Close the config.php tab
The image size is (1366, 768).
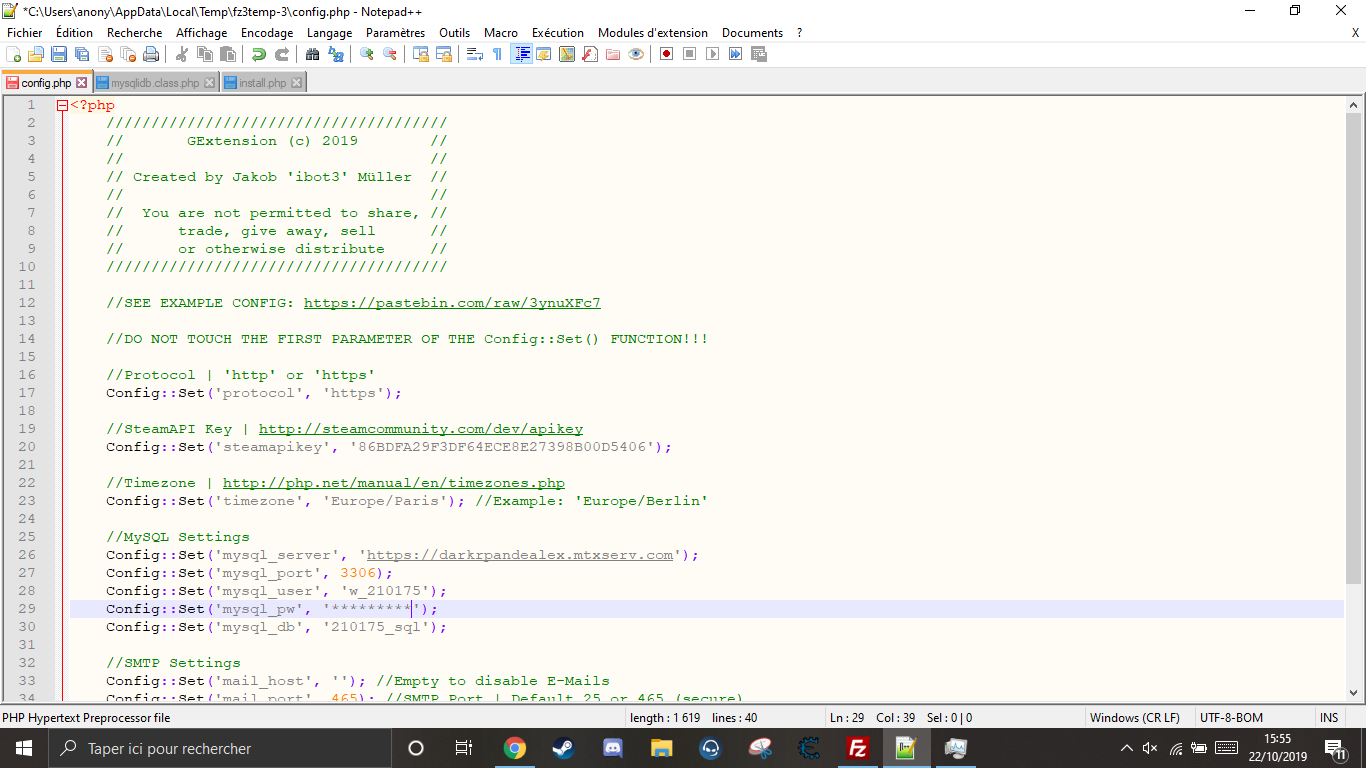click(x=82, y=83)
